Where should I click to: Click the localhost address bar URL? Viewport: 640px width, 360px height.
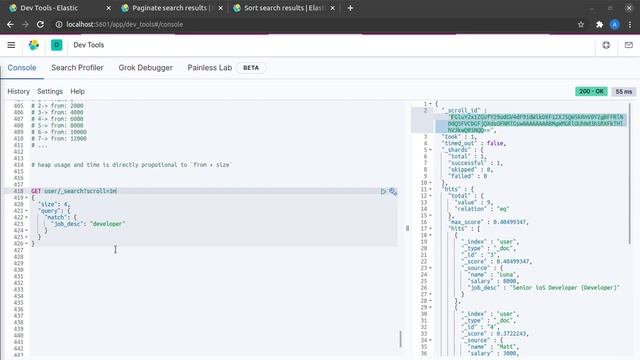point(124,24)
